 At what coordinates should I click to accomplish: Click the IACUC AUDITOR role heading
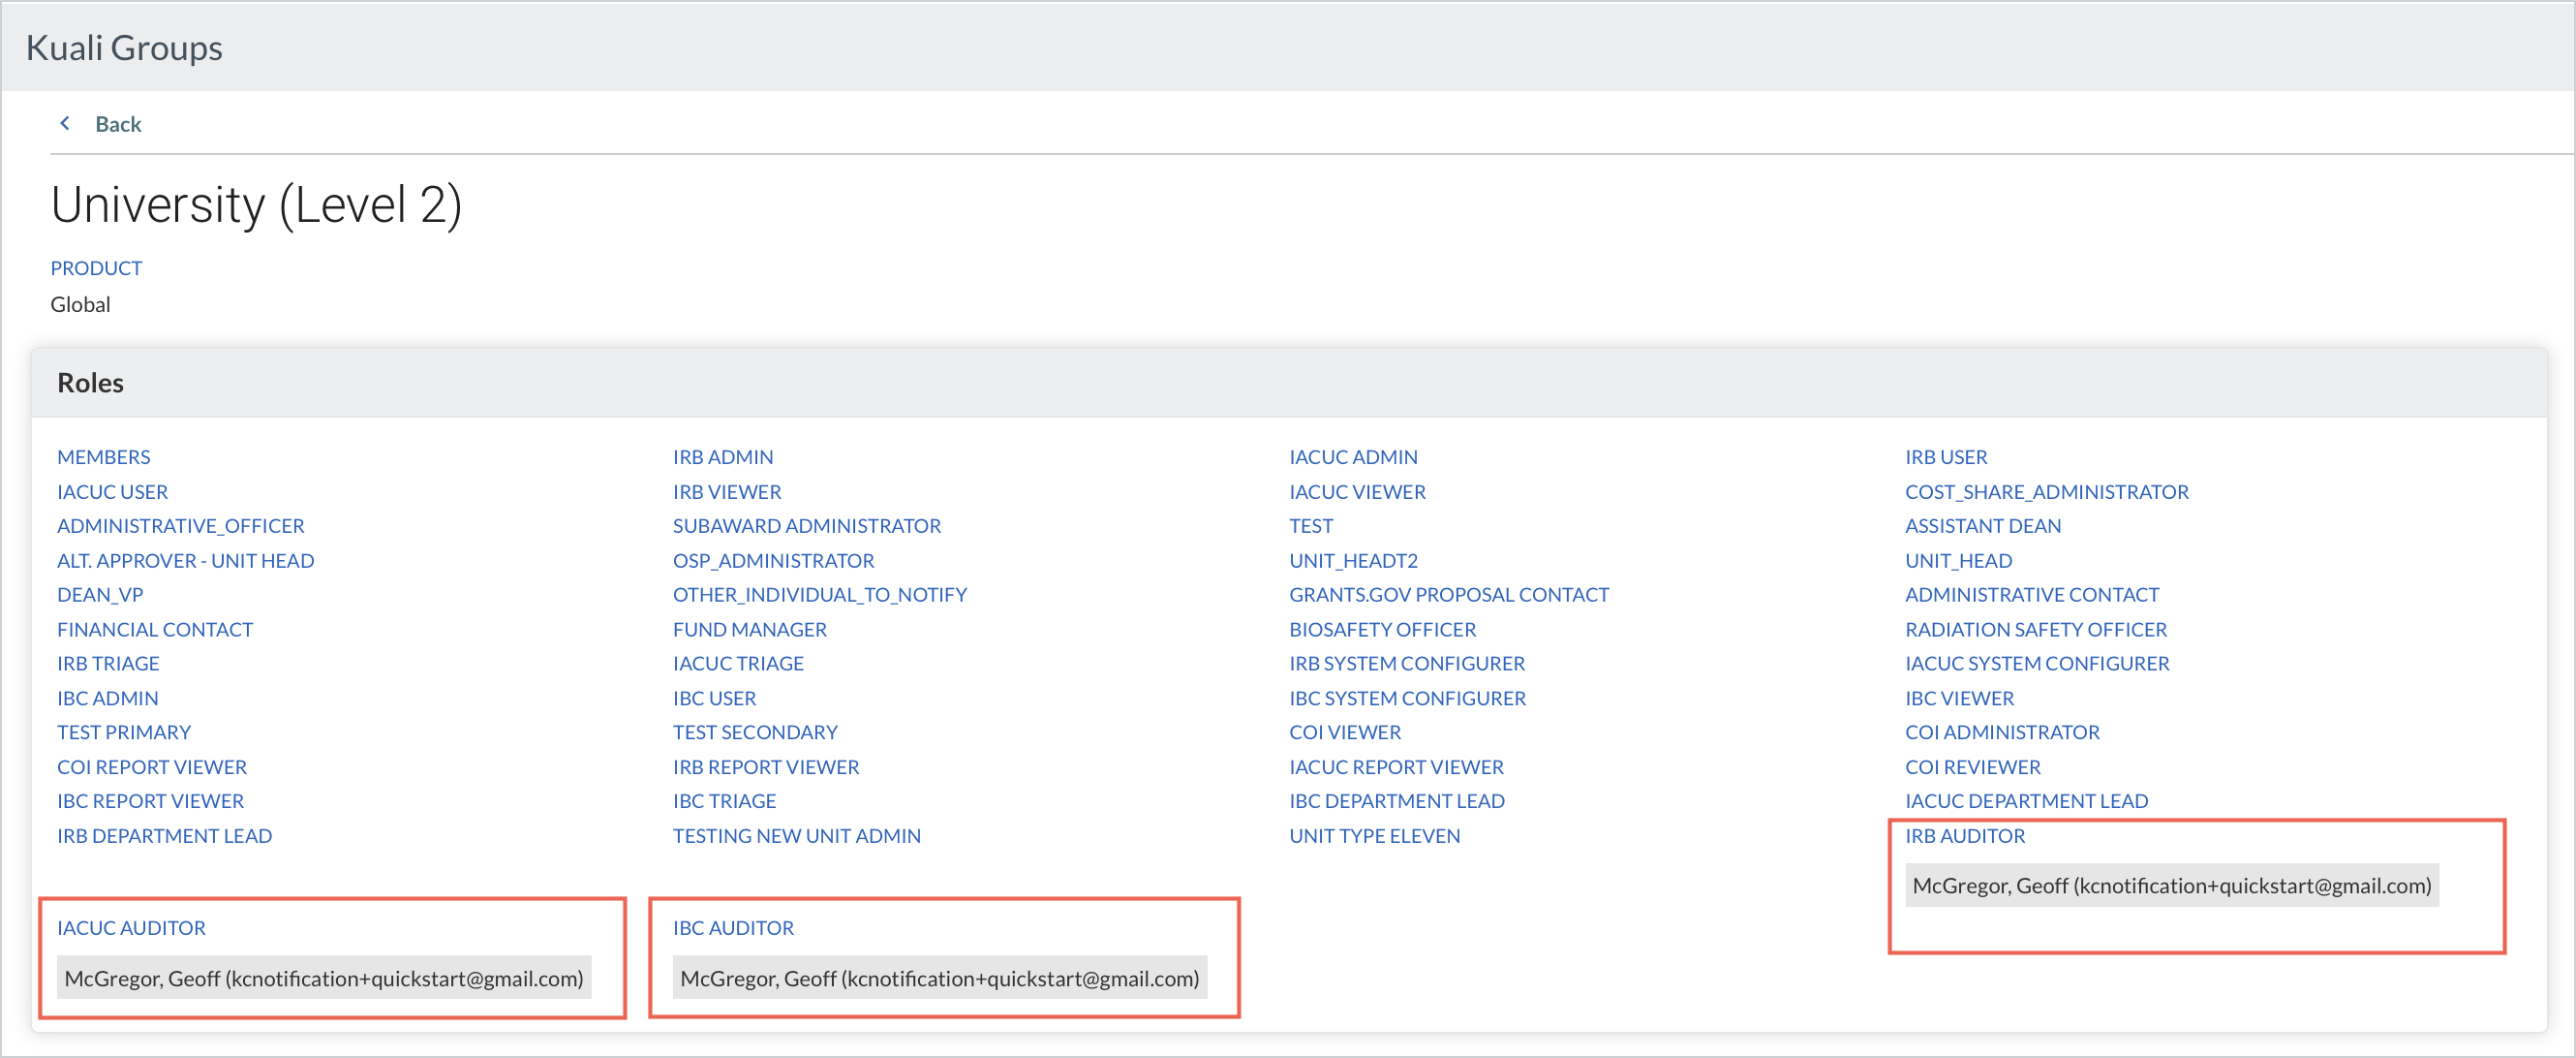click(131, 928)
